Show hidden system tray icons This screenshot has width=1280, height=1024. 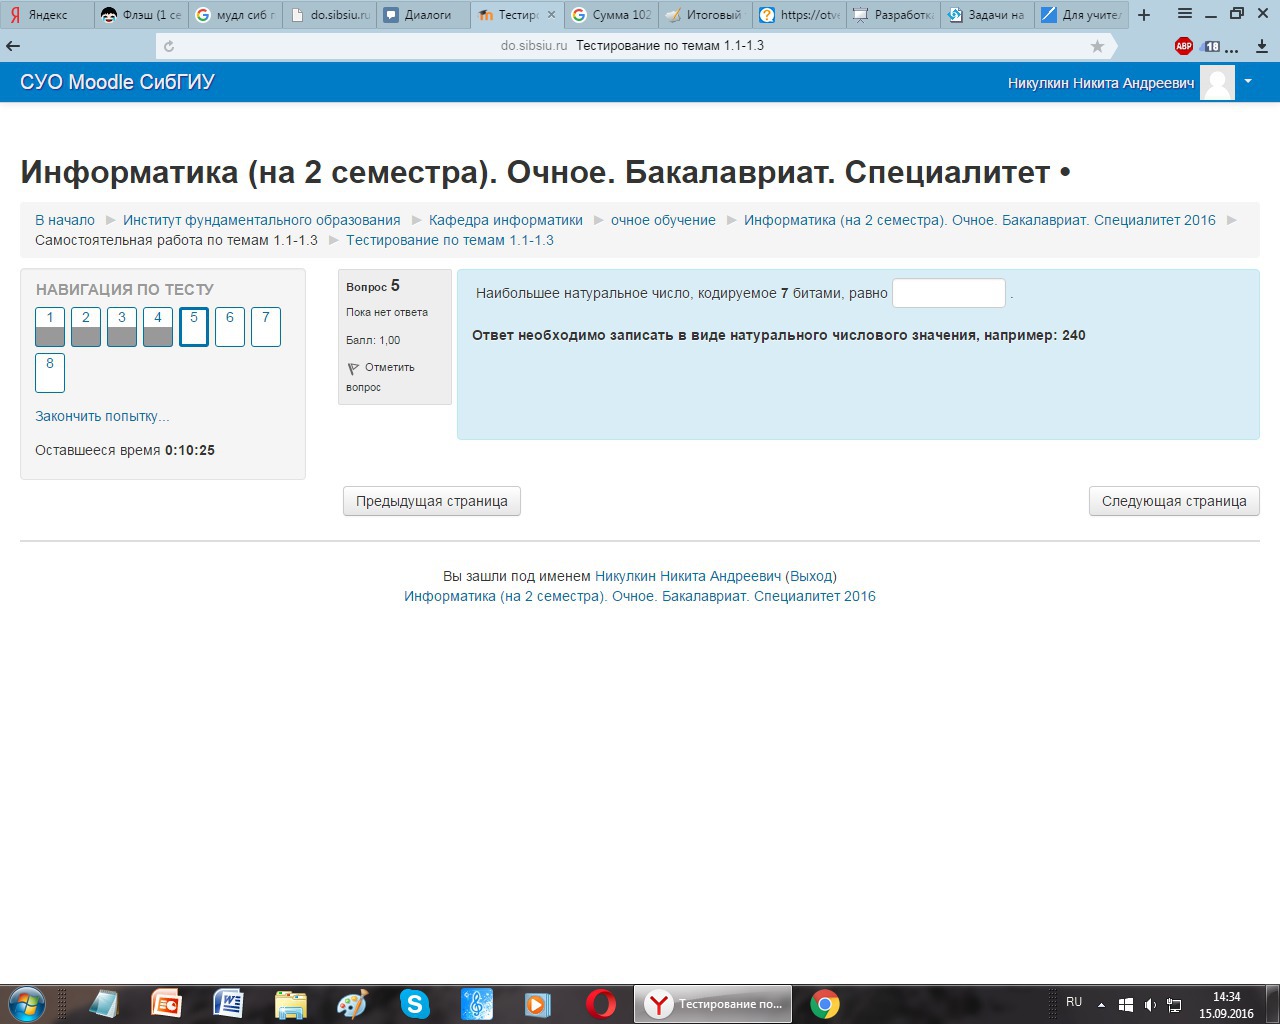point(1101,1004)
